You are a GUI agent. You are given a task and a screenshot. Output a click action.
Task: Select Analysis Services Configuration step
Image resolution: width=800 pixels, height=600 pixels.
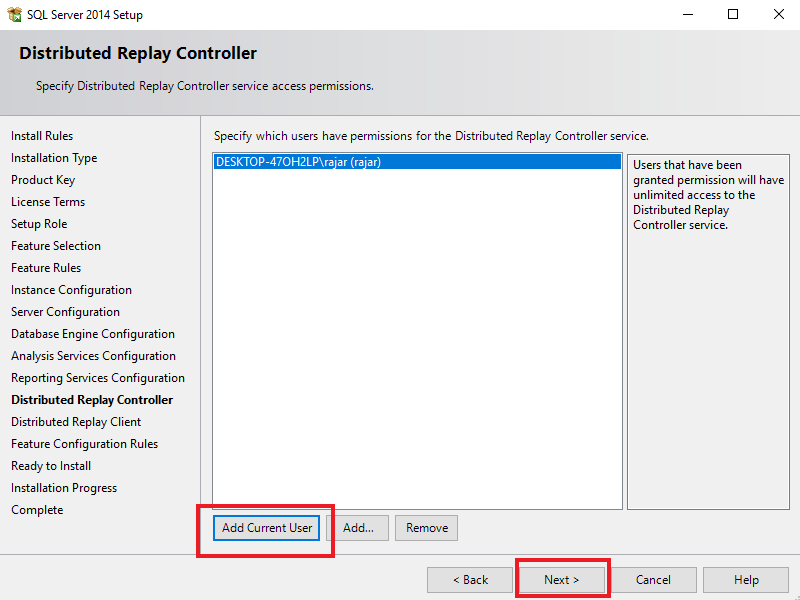pos(93,356)
